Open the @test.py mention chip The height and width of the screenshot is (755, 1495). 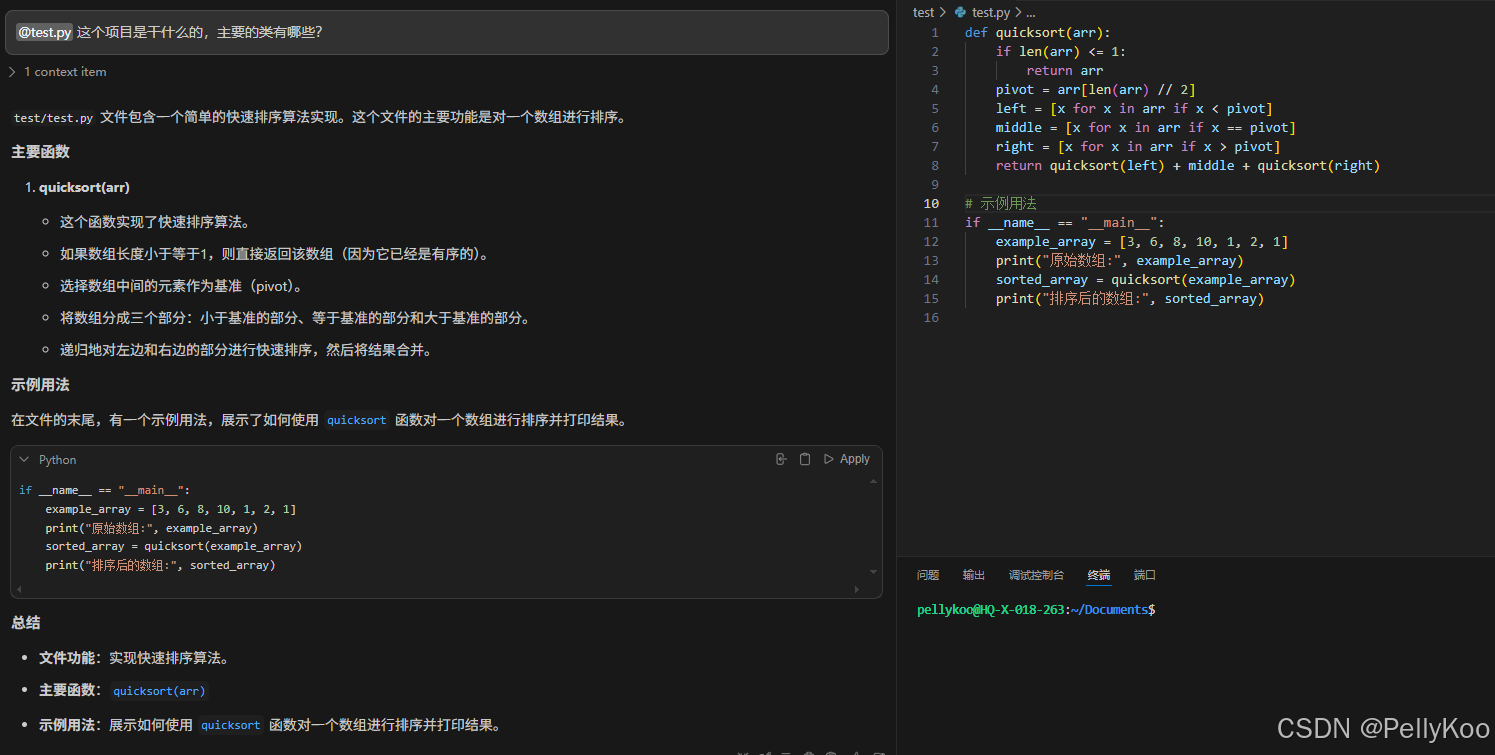point(45,32)
